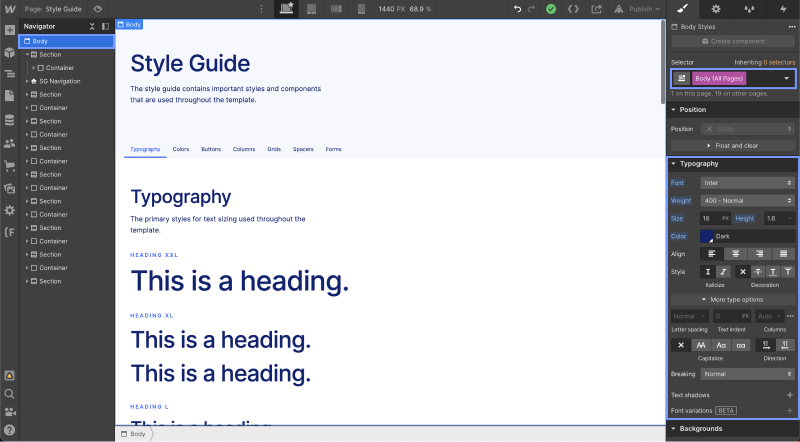Image resolution: width=800 pixels, height=442 pixels.
Task: Click the Dark color swatch
Action: click(707, 236)
